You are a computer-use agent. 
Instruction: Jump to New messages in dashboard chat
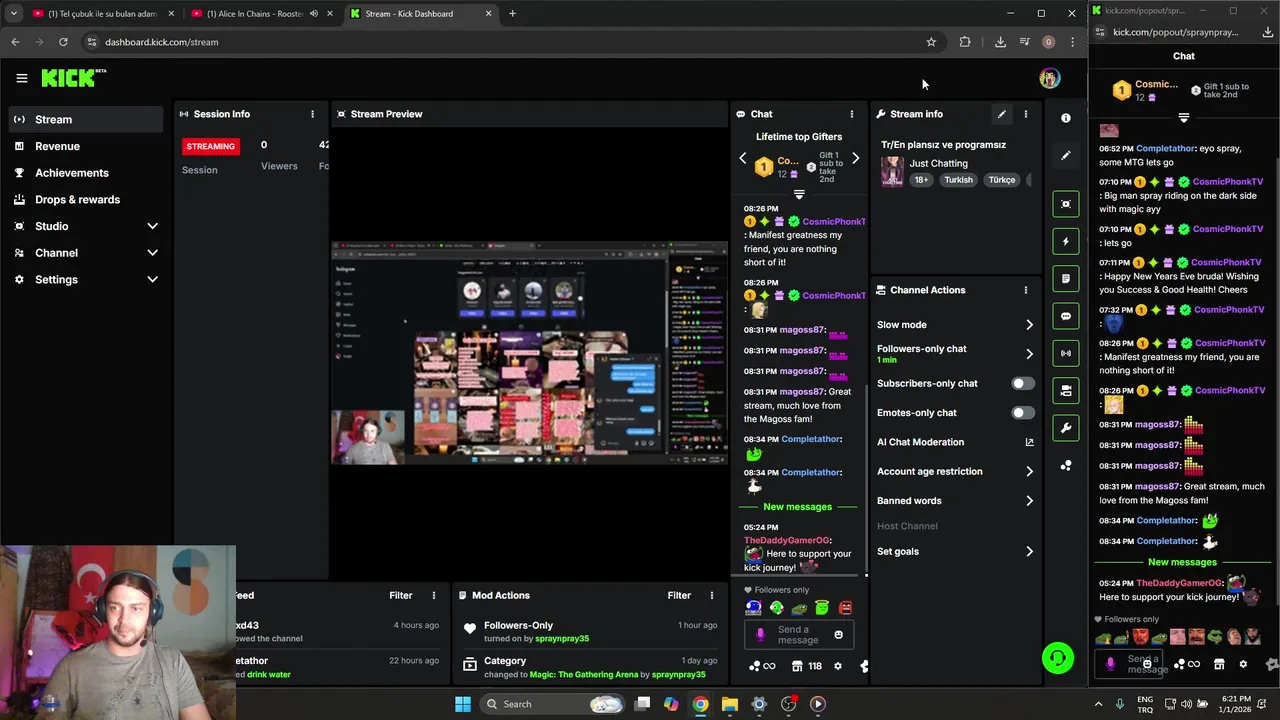click(x=797, y=507)
